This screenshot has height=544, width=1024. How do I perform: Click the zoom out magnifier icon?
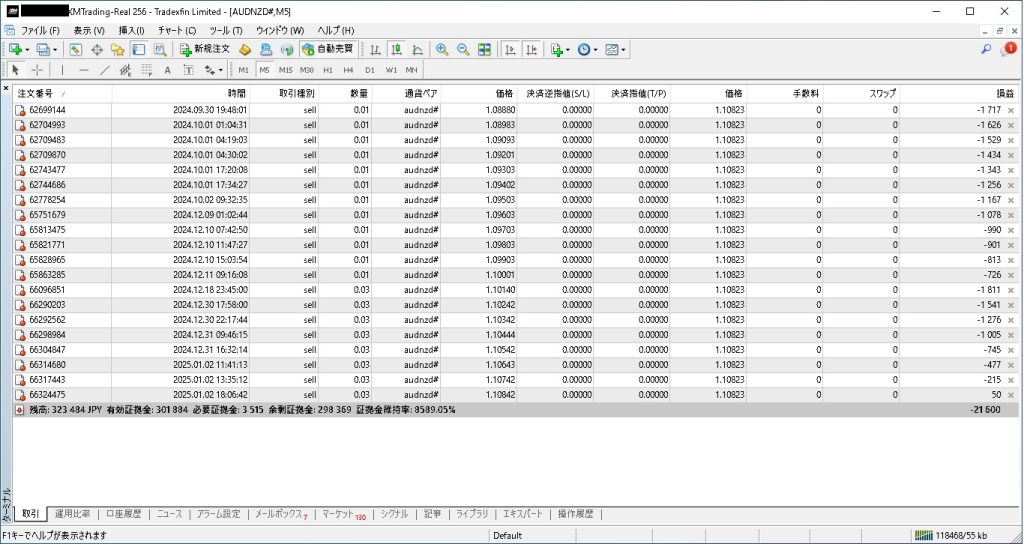pyautogui.click(x=463, y=49)
